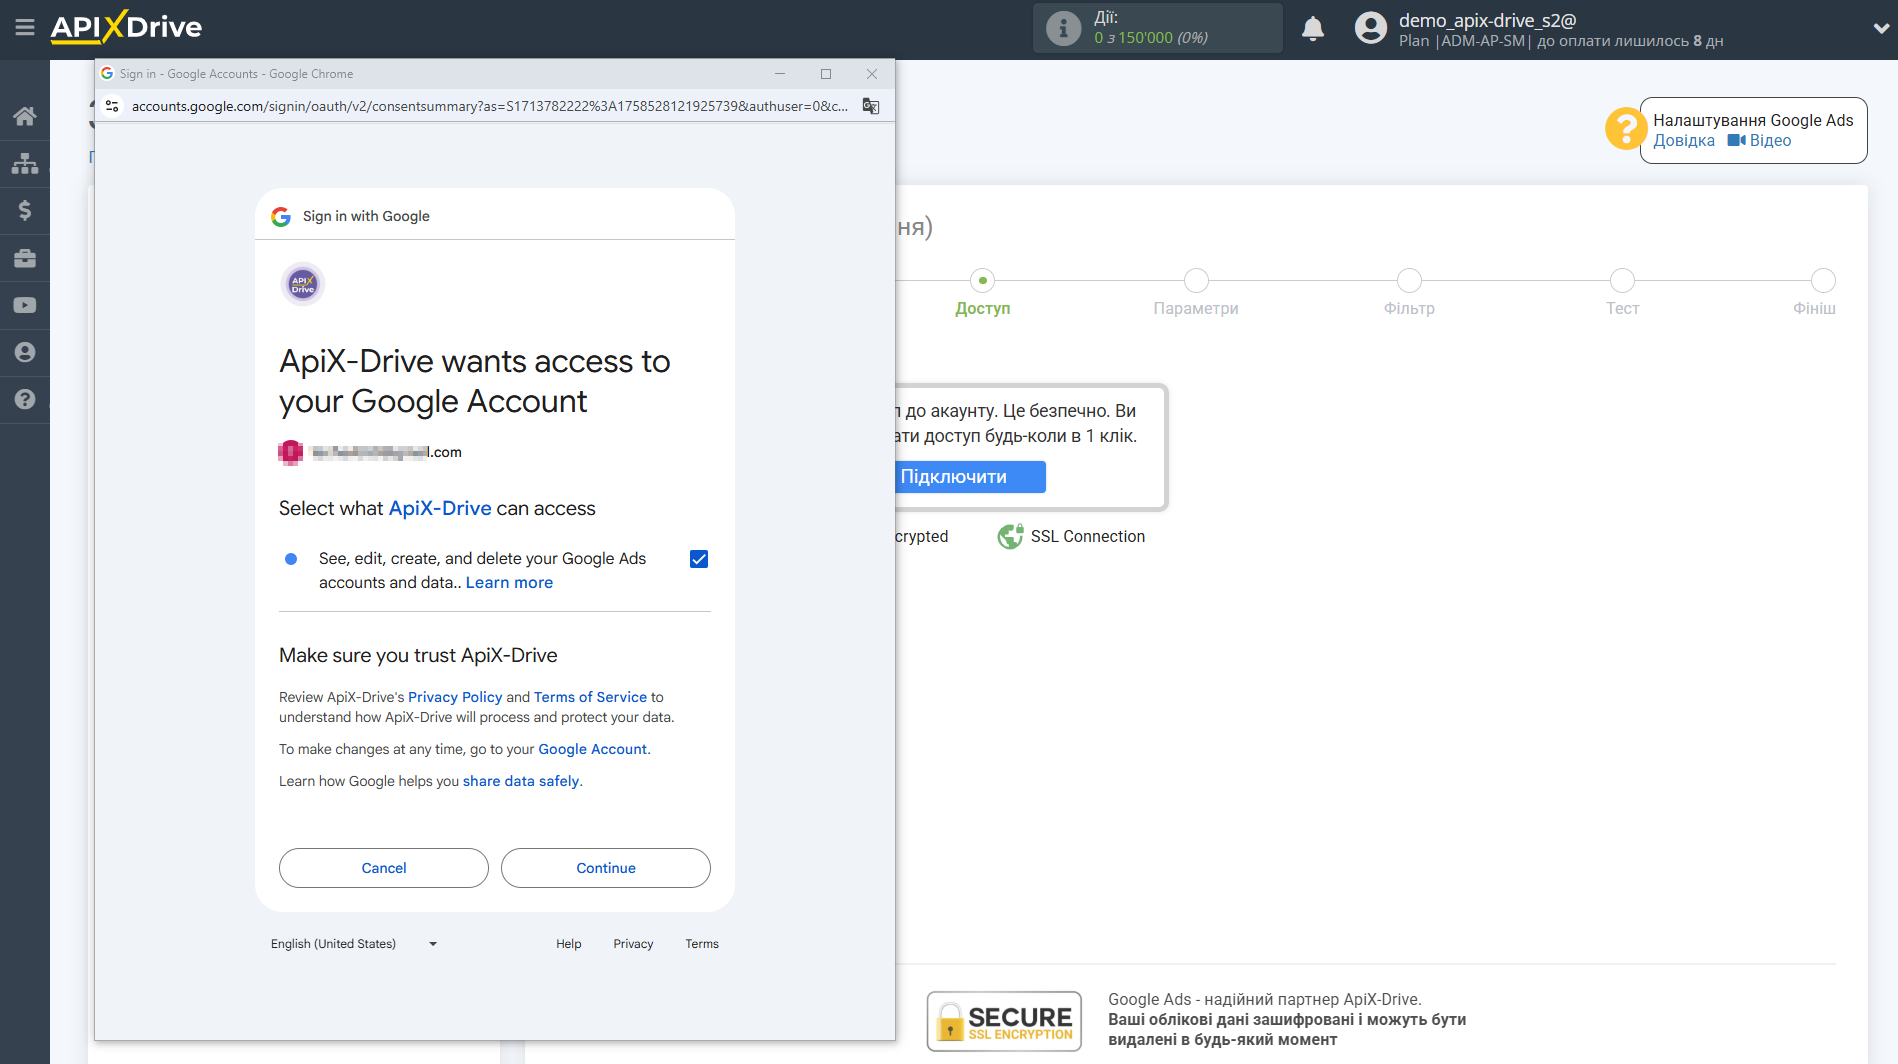The width and height of the screenshot is (1898, 1064).
Task: Open the Privacy Policy link
Action: pos(454,697)
